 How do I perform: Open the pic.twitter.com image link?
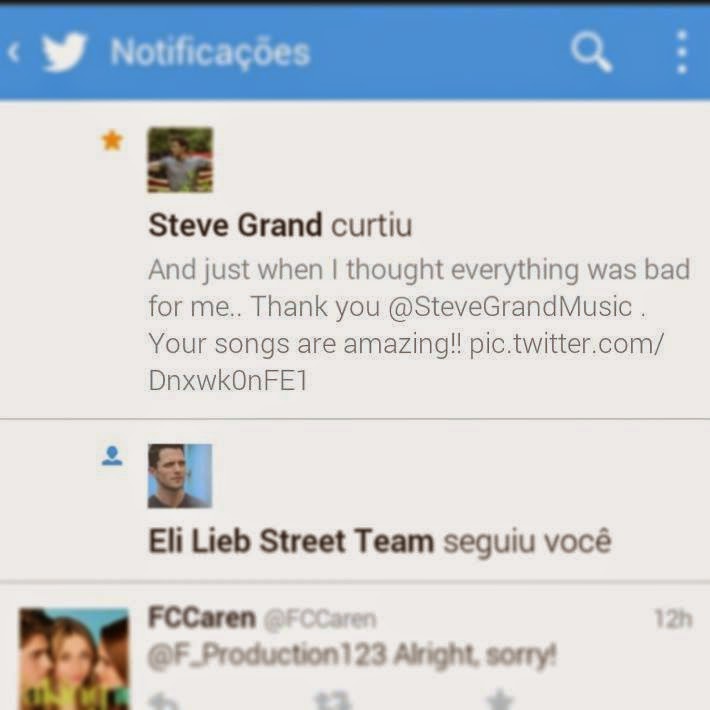[x=406, y=362]
